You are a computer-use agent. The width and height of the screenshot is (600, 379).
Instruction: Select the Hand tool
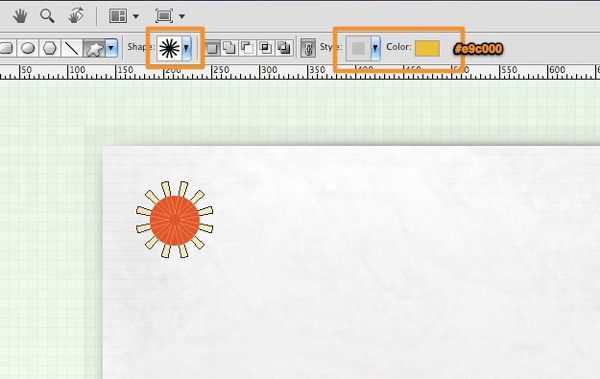[x=20, y=16]
